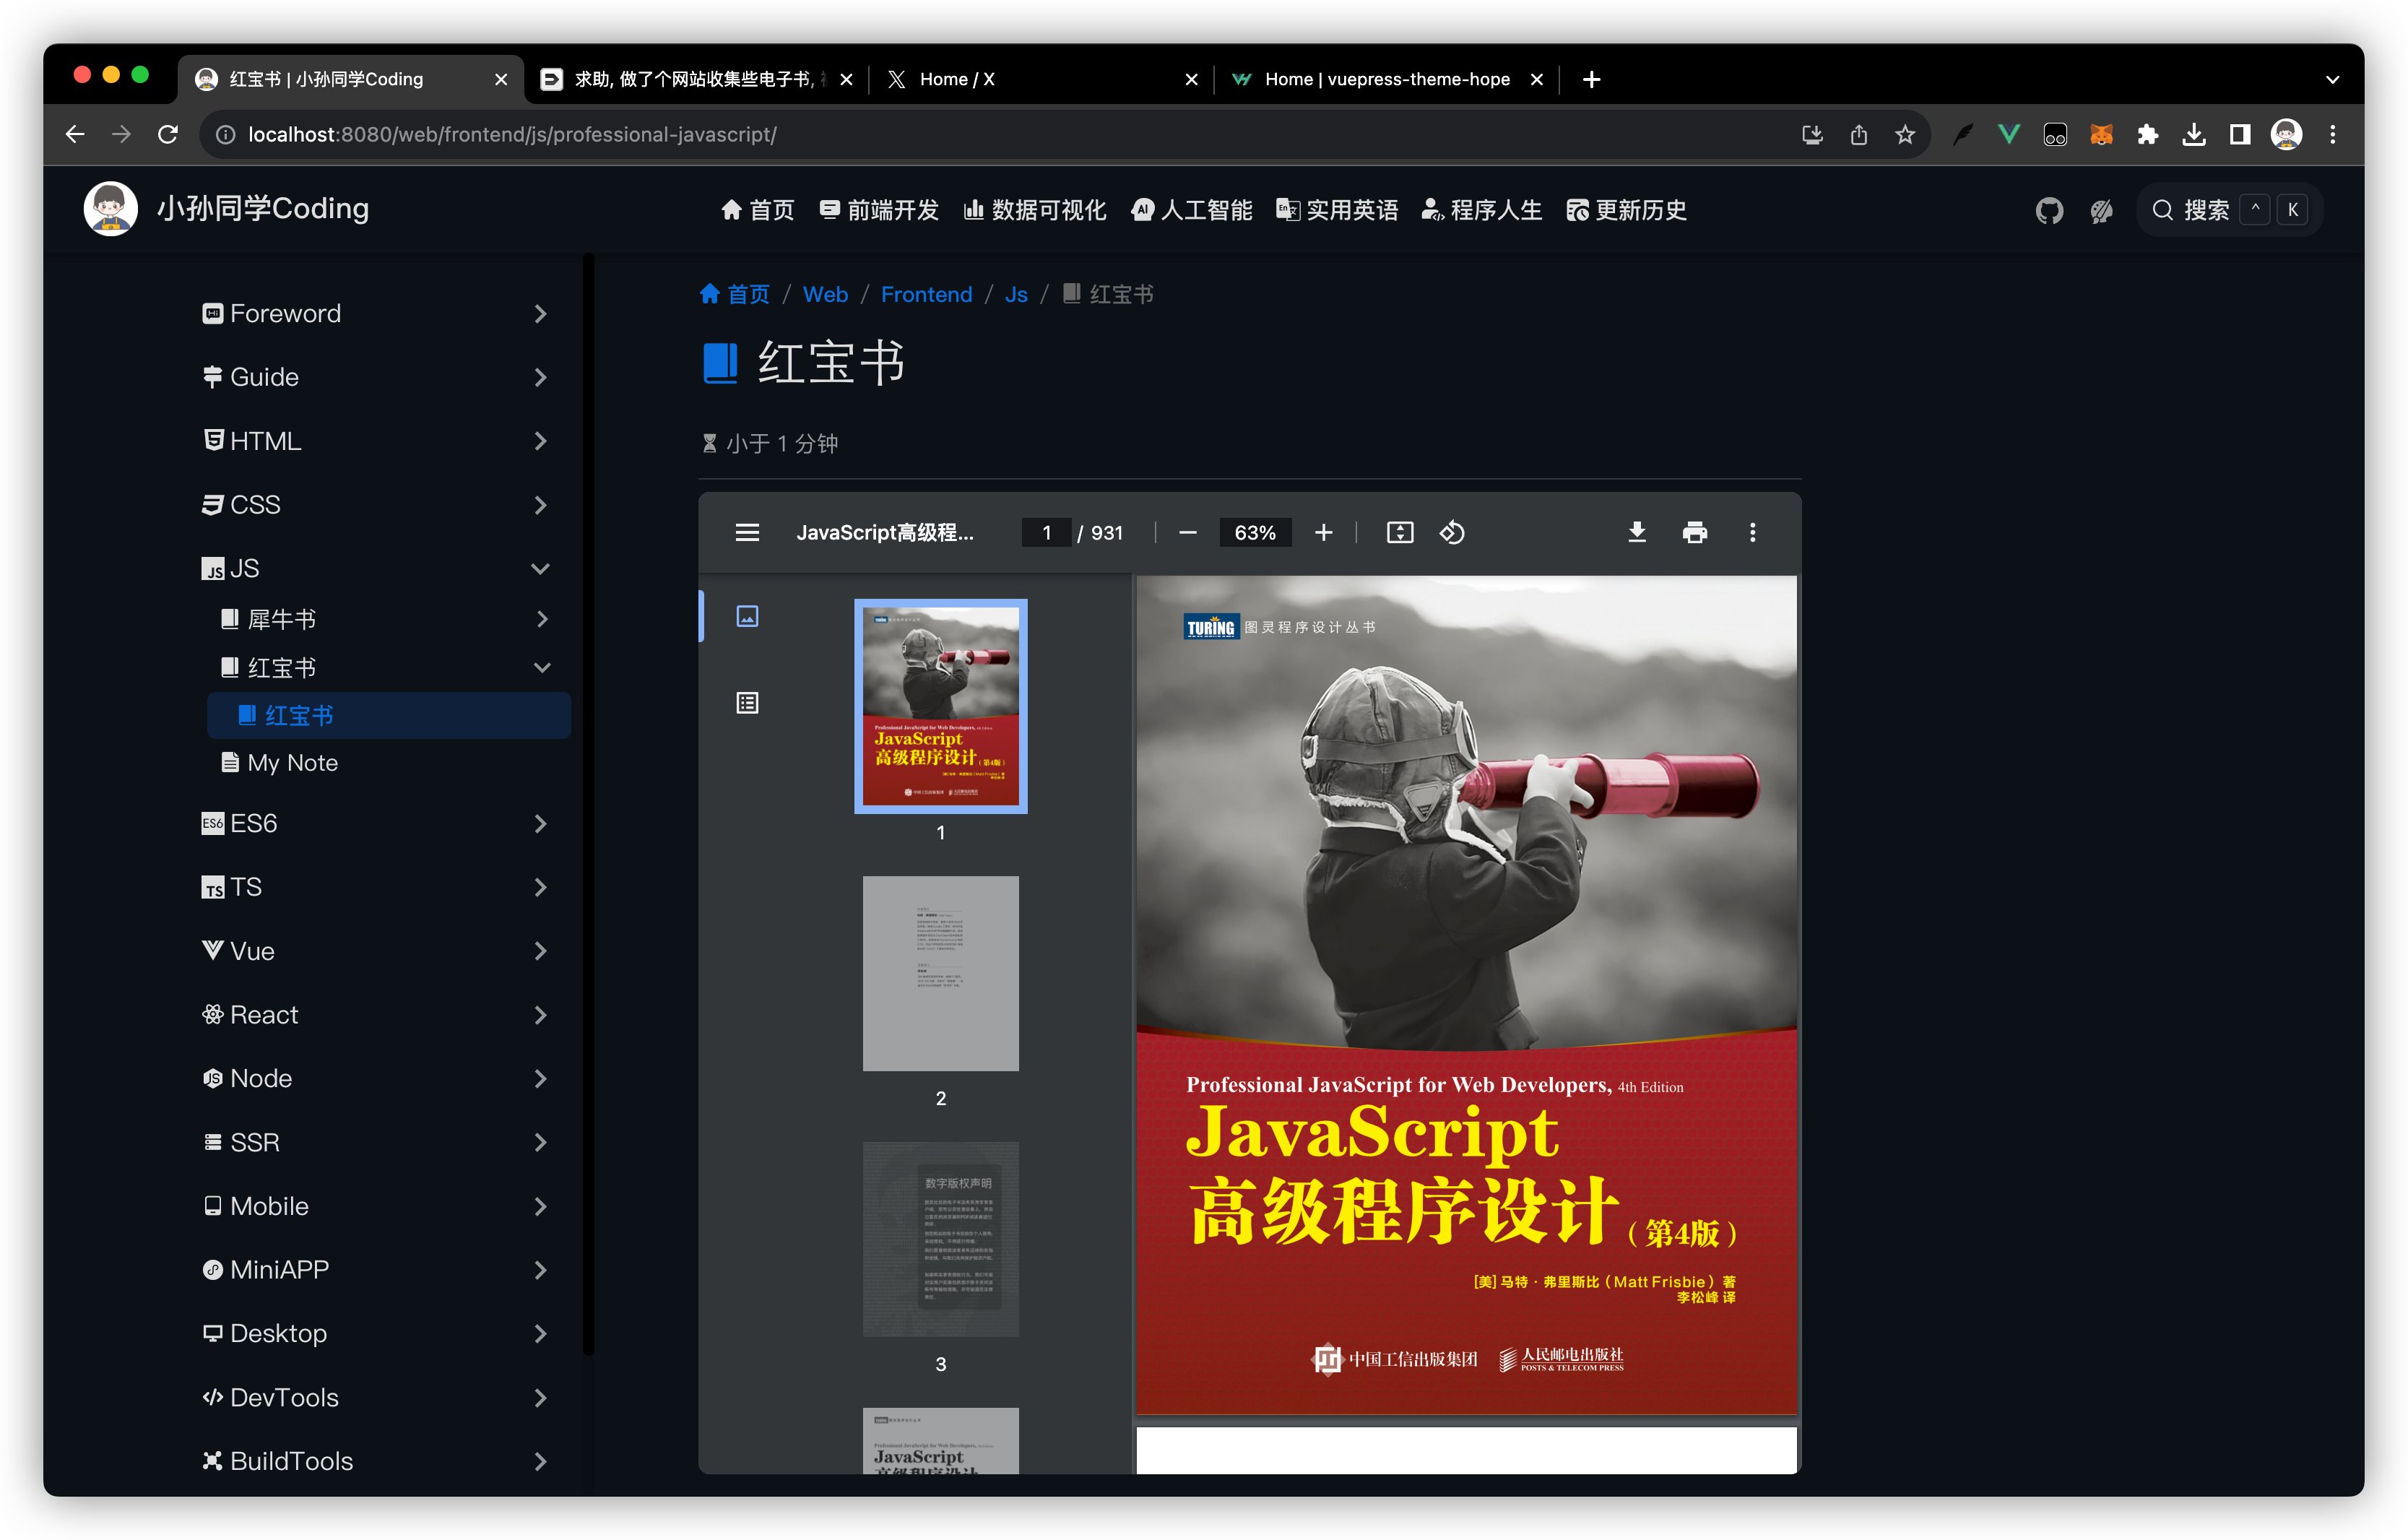This screenshot has height=1540, width=2408.
Task: Go back in browser history
Action: 75,134
